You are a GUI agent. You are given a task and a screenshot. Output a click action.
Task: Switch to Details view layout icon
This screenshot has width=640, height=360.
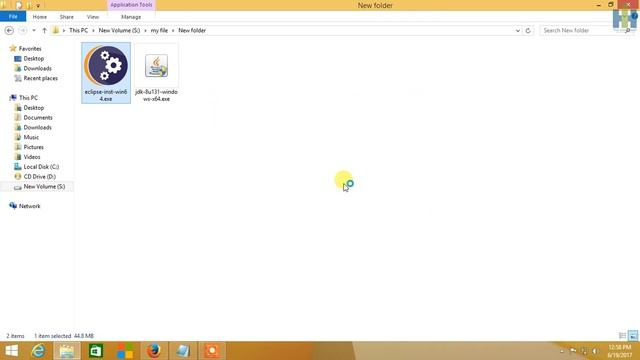click(x=622, y=336)
